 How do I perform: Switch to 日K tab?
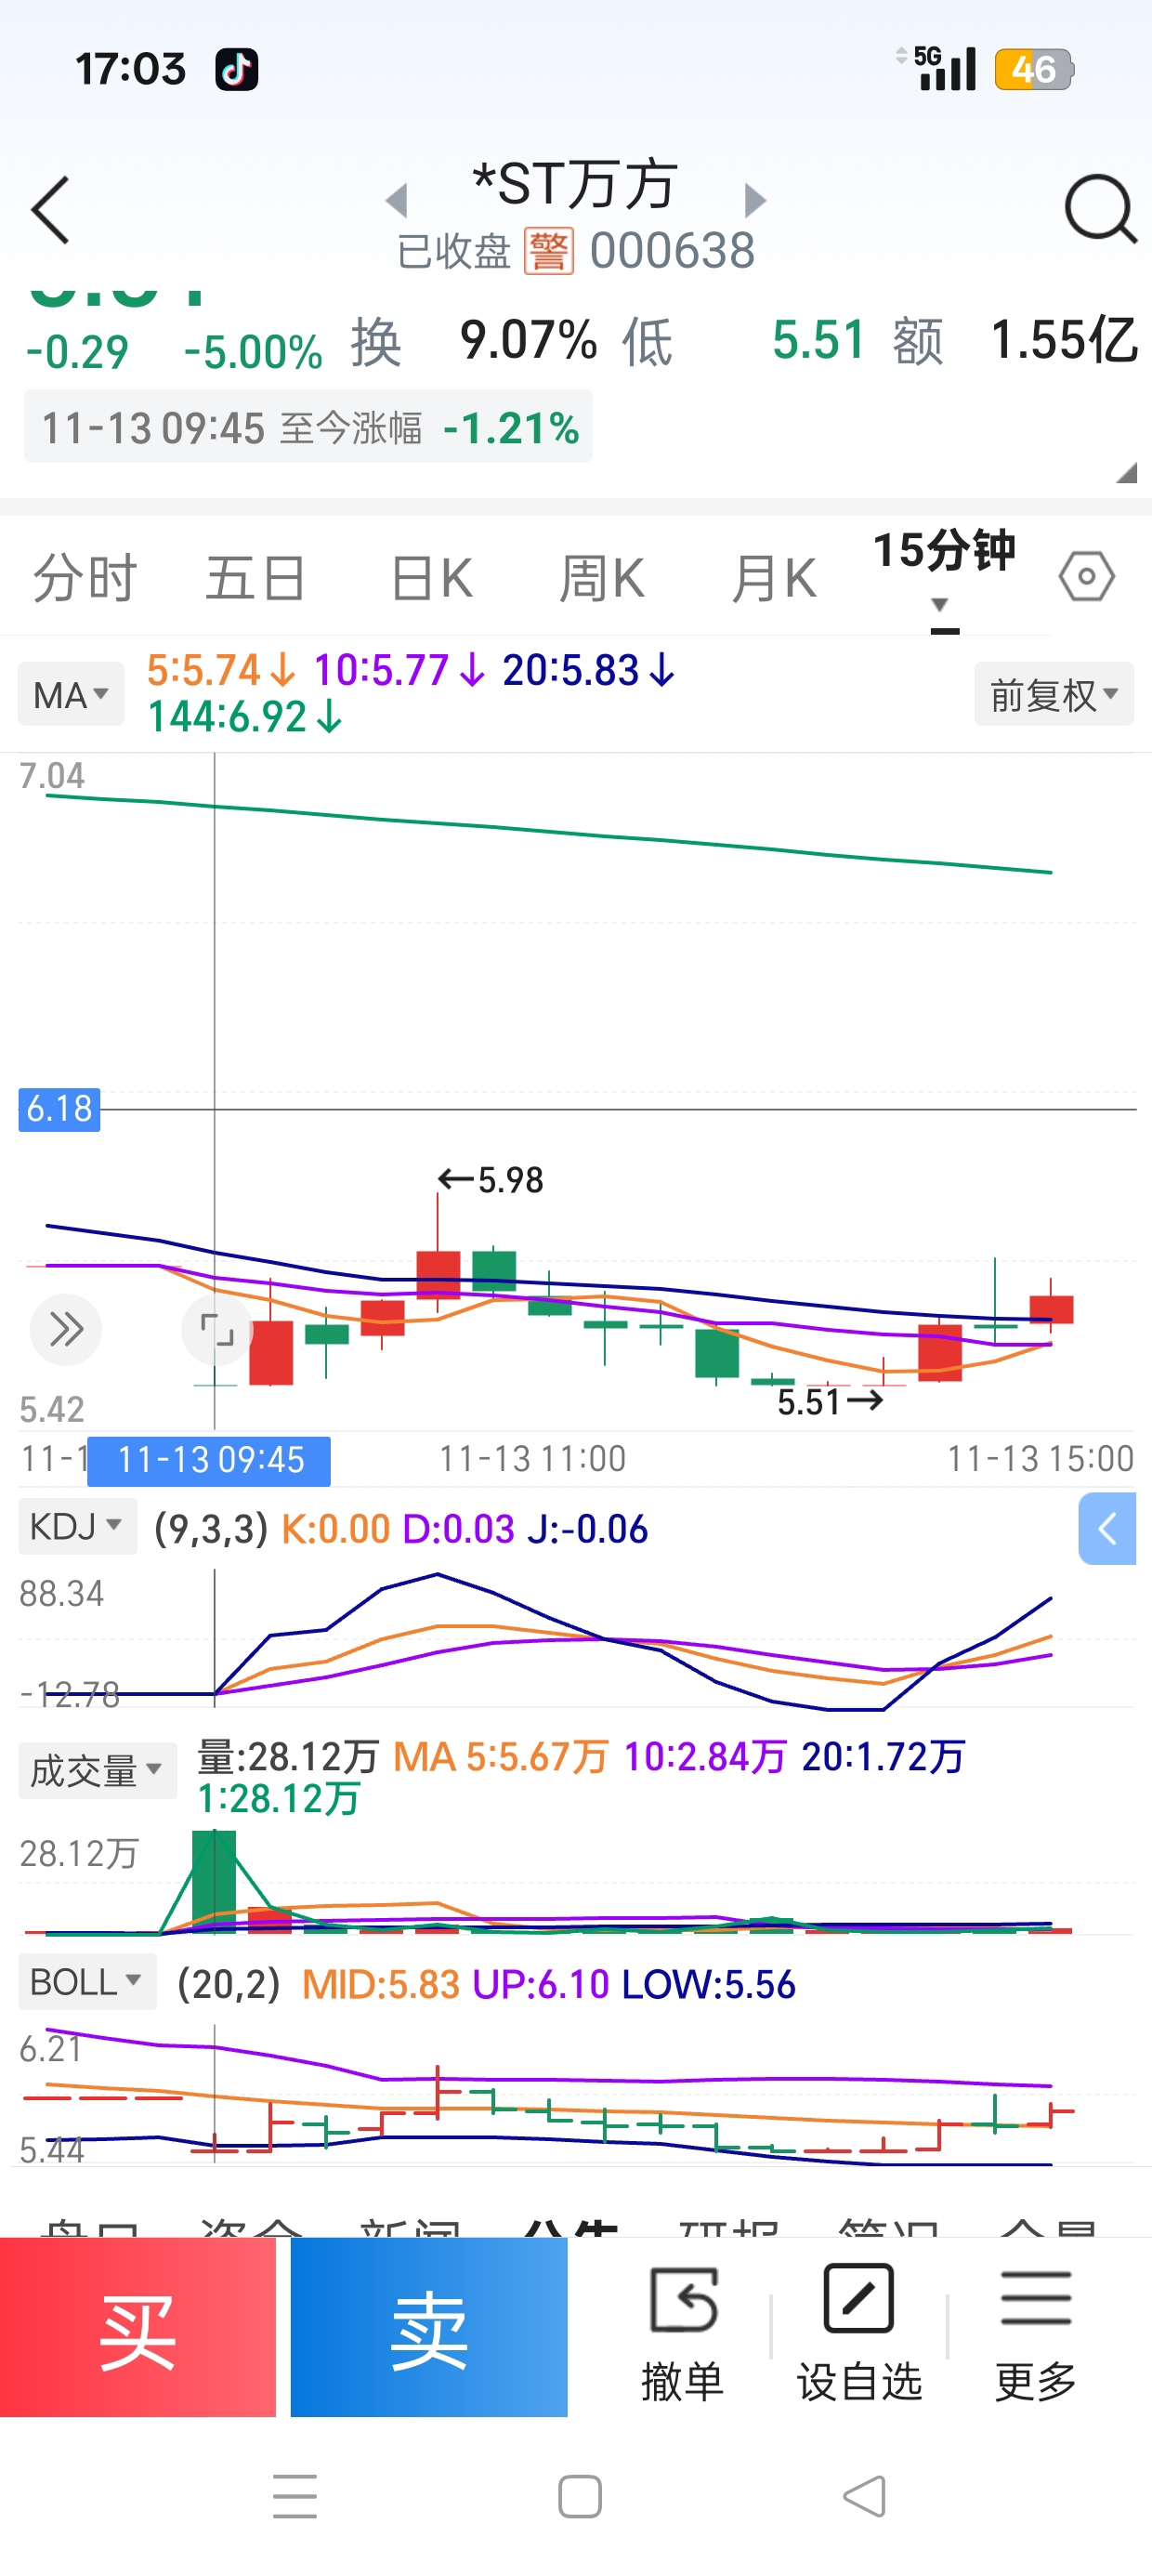[431, 578]
